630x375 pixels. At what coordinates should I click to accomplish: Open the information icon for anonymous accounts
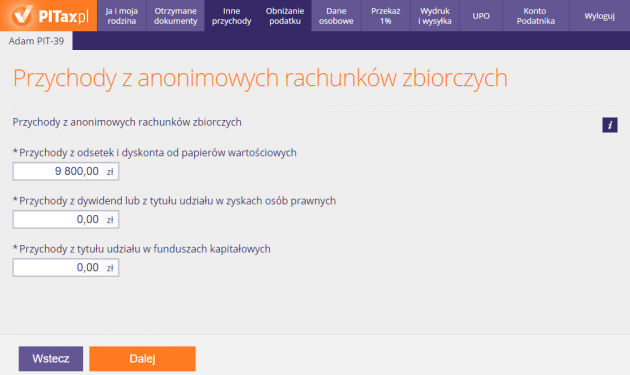610,125
